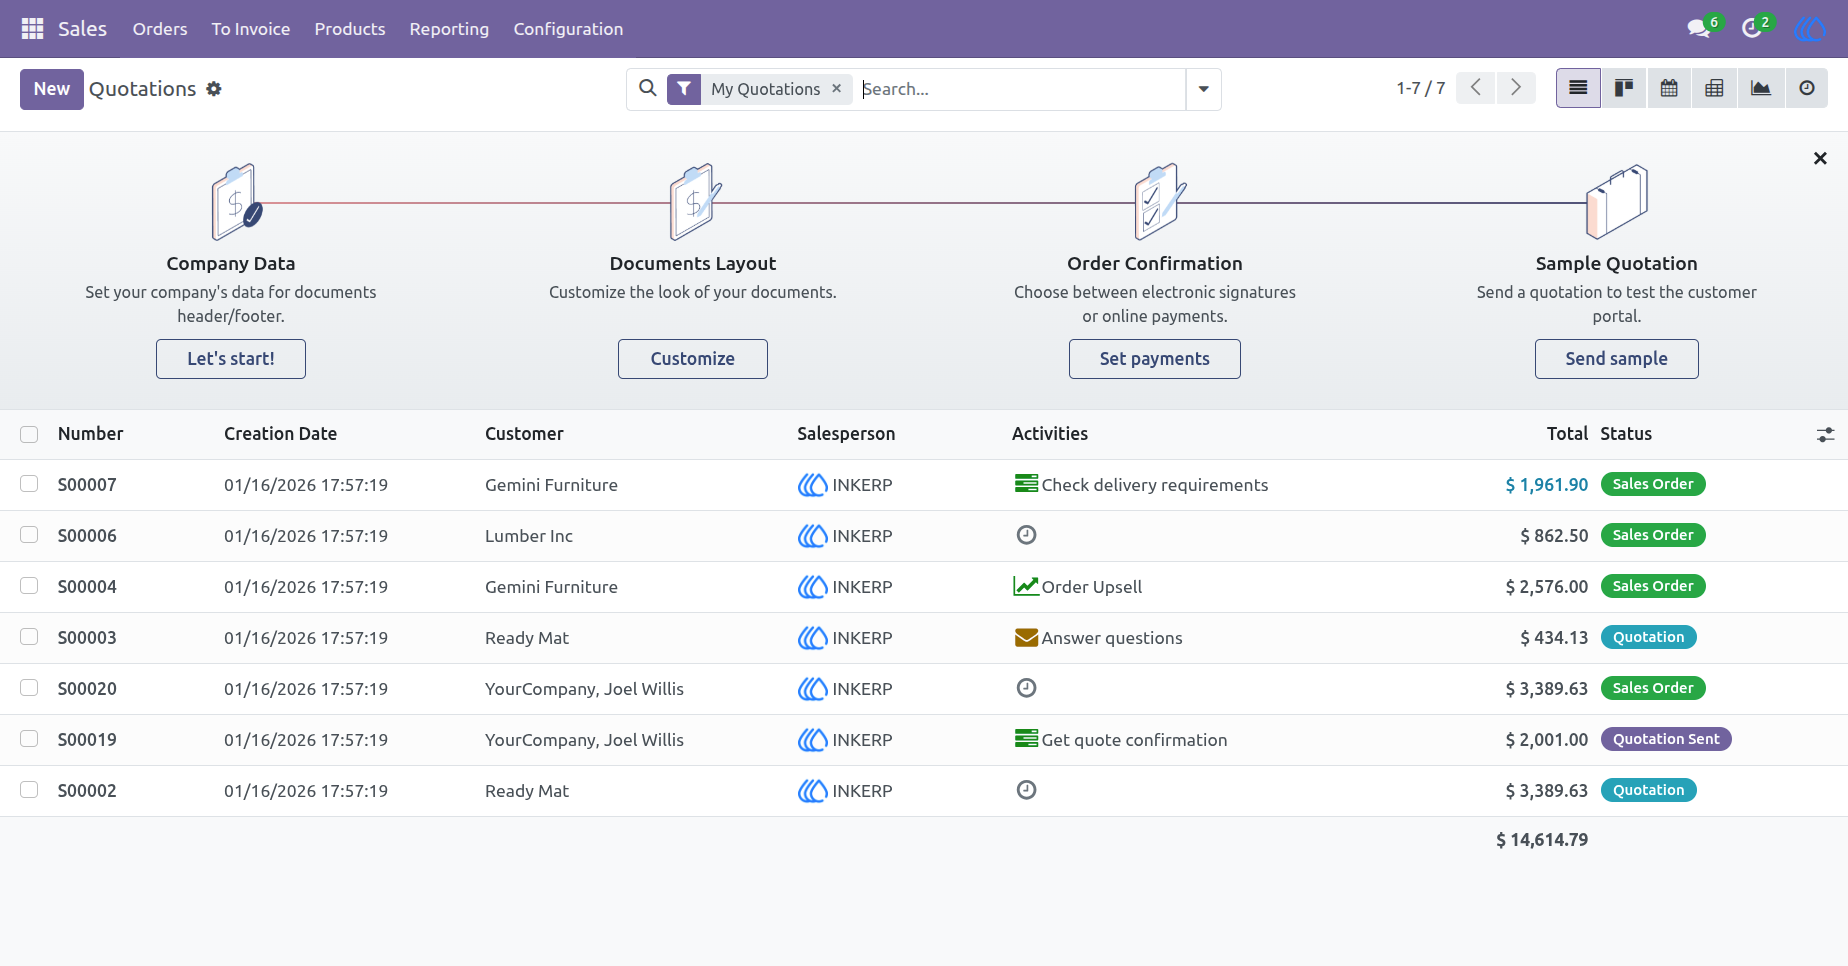Viewport: 1848px width, 966px height.
Task: Click the Quotations settings gear icon
Action: pyautogui.click(x=214, y=89)
